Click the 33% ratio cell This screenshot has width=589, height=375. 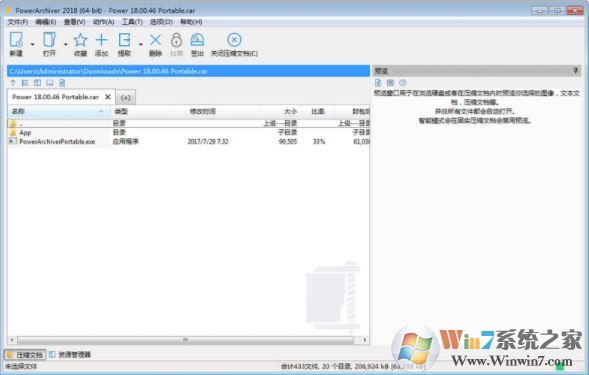319,142
